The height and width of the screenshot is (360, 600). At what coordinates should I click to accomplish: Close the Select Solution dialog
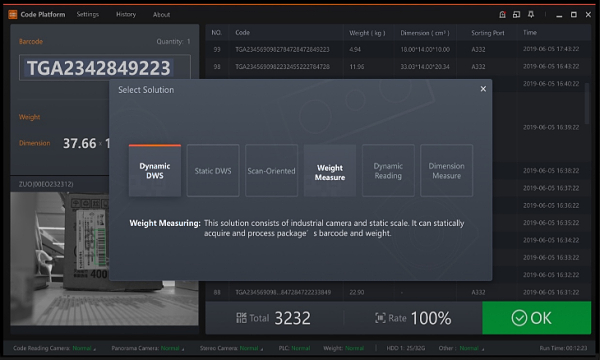pyautogui.click(x=483, y=89)
